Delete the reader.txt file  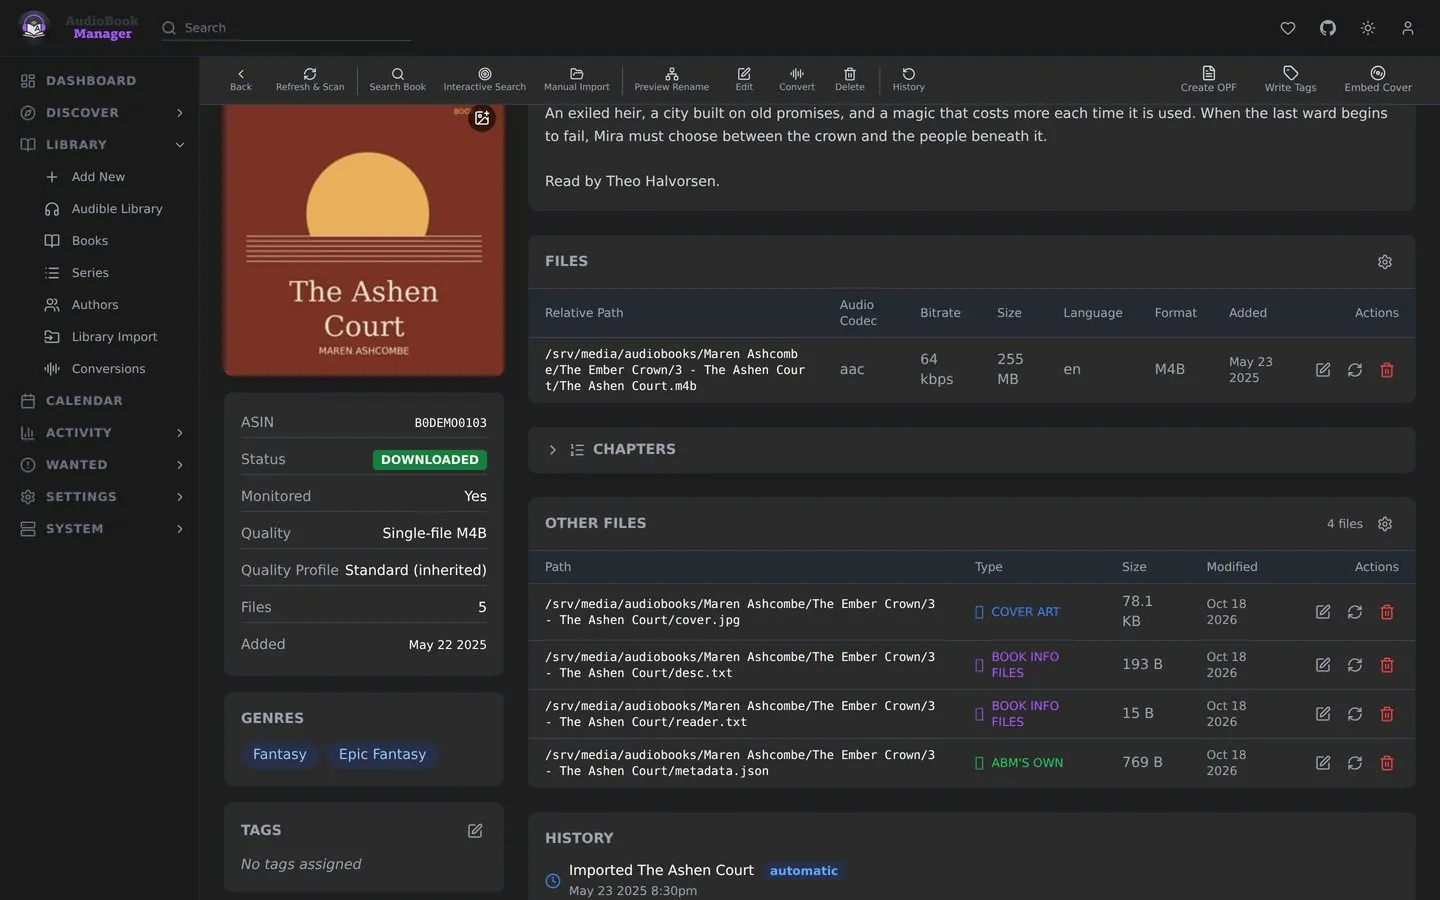[x=1387, y=714]
